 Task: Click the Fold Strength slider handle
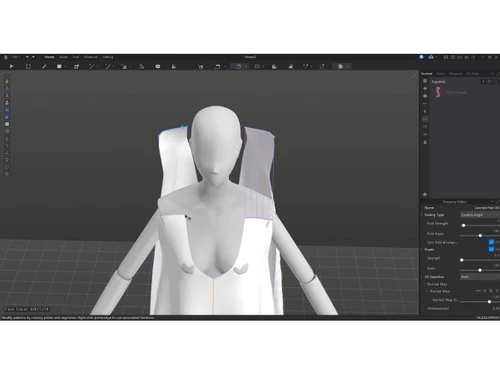point(463,226)
